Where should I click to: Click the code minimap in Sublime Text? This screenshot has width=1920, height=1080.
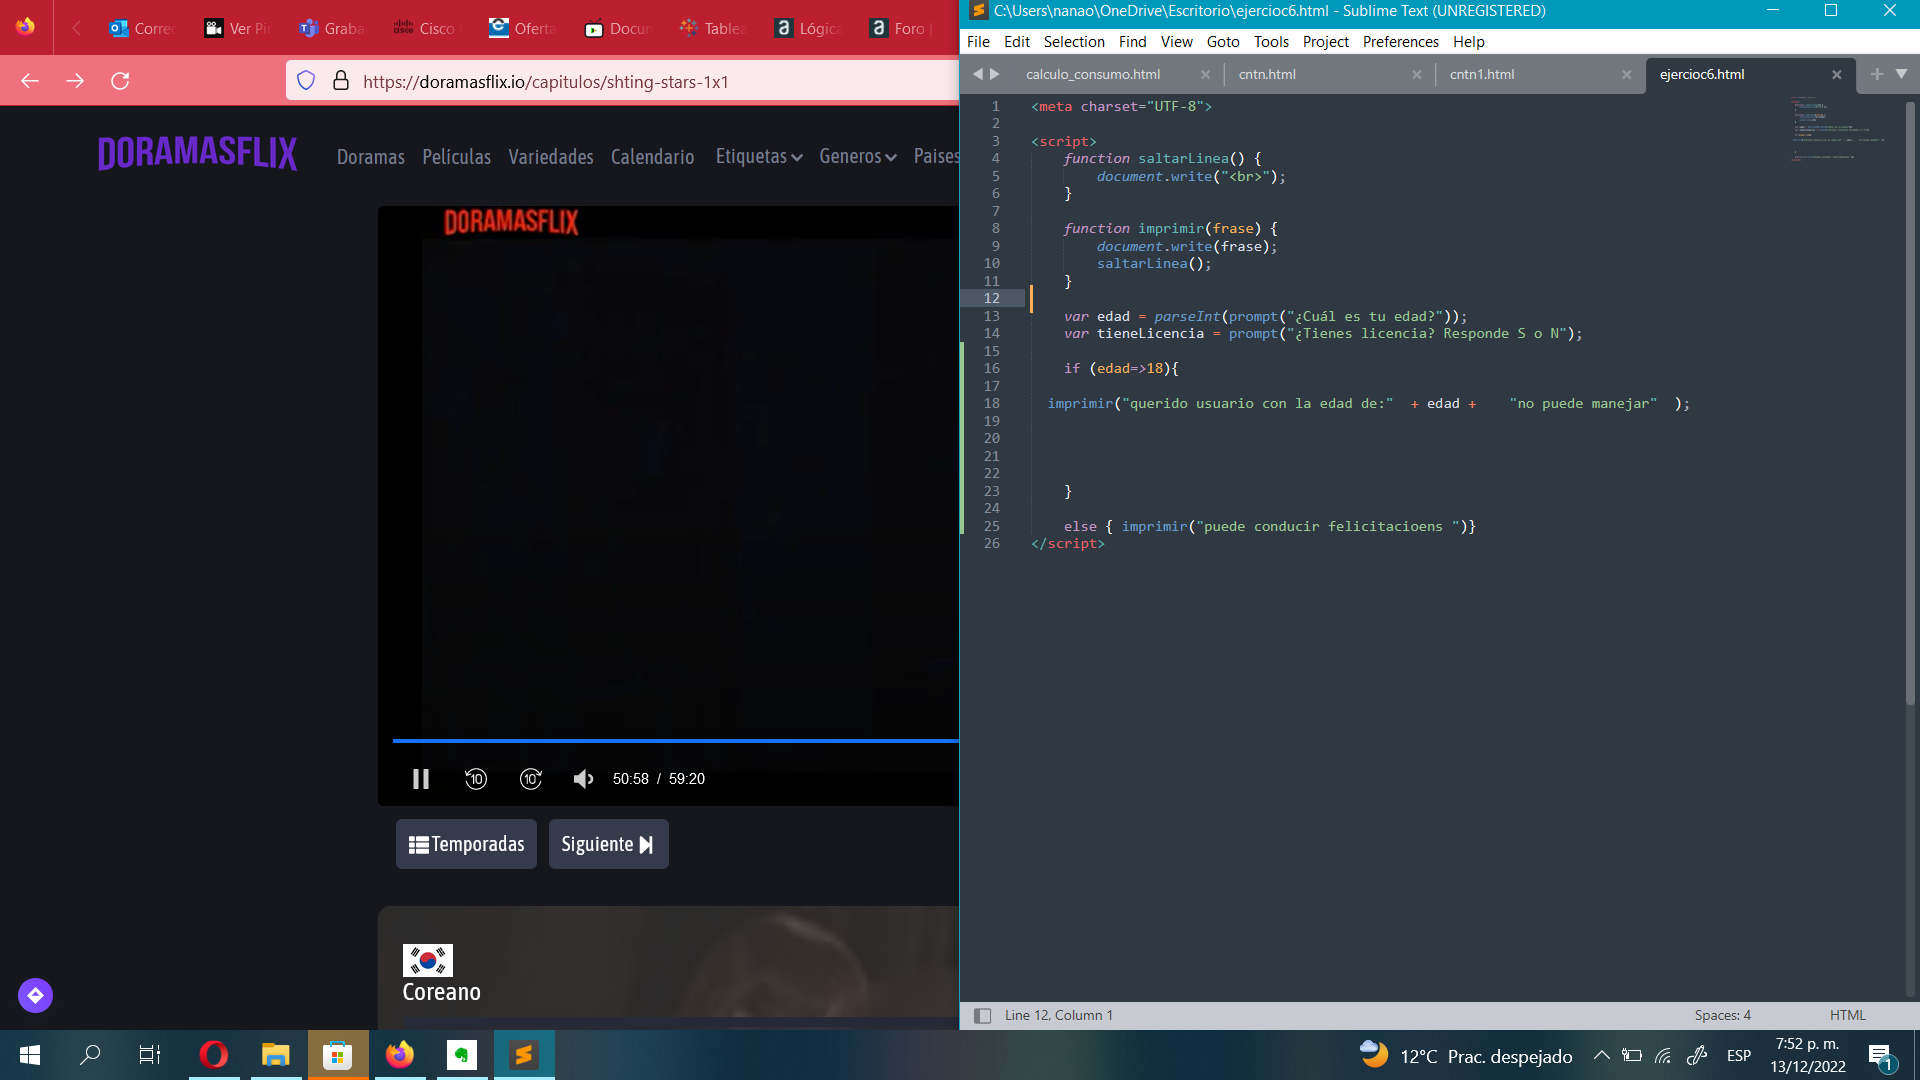[x=1838, y=130]
